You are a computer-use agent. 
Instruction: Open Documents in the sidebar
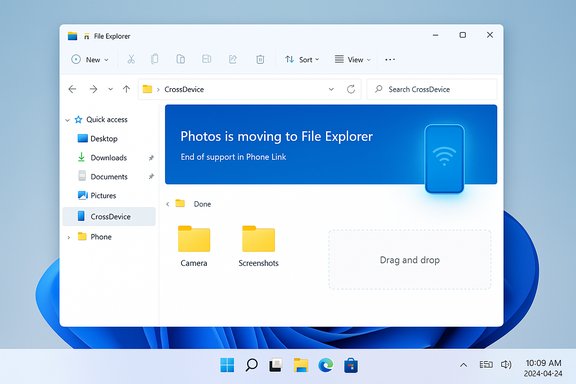coord(103,177)
